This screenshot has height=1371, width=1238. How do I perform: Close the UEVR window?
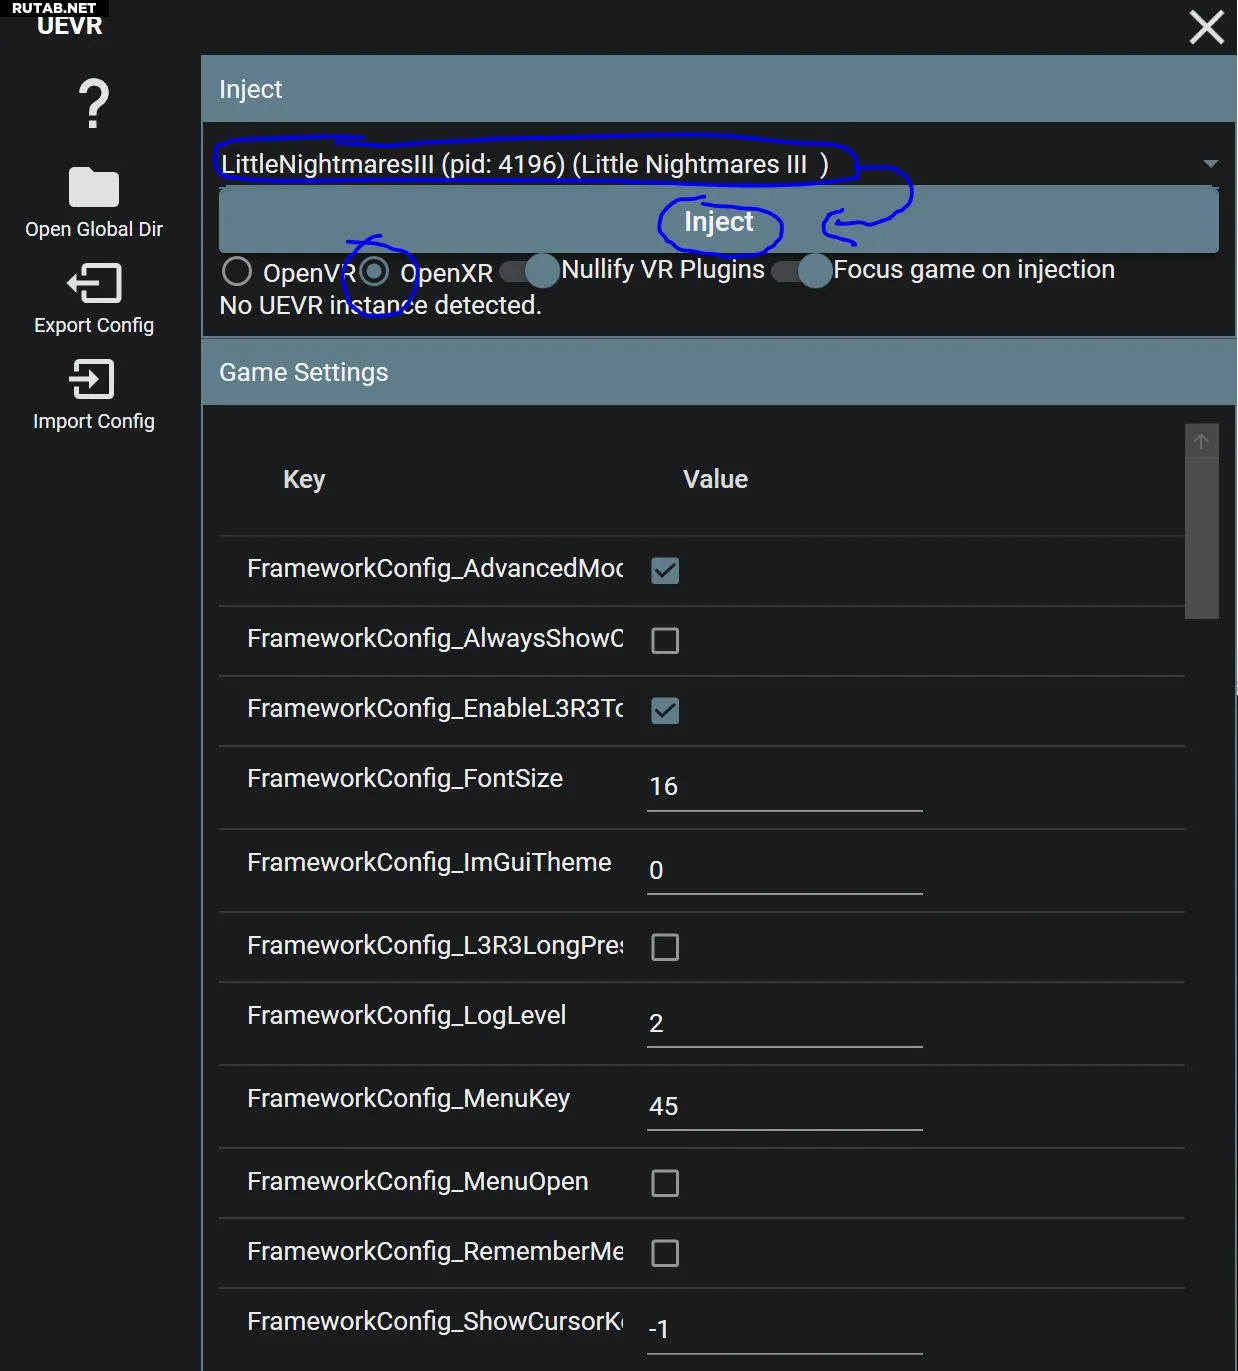pos(1206,27)
